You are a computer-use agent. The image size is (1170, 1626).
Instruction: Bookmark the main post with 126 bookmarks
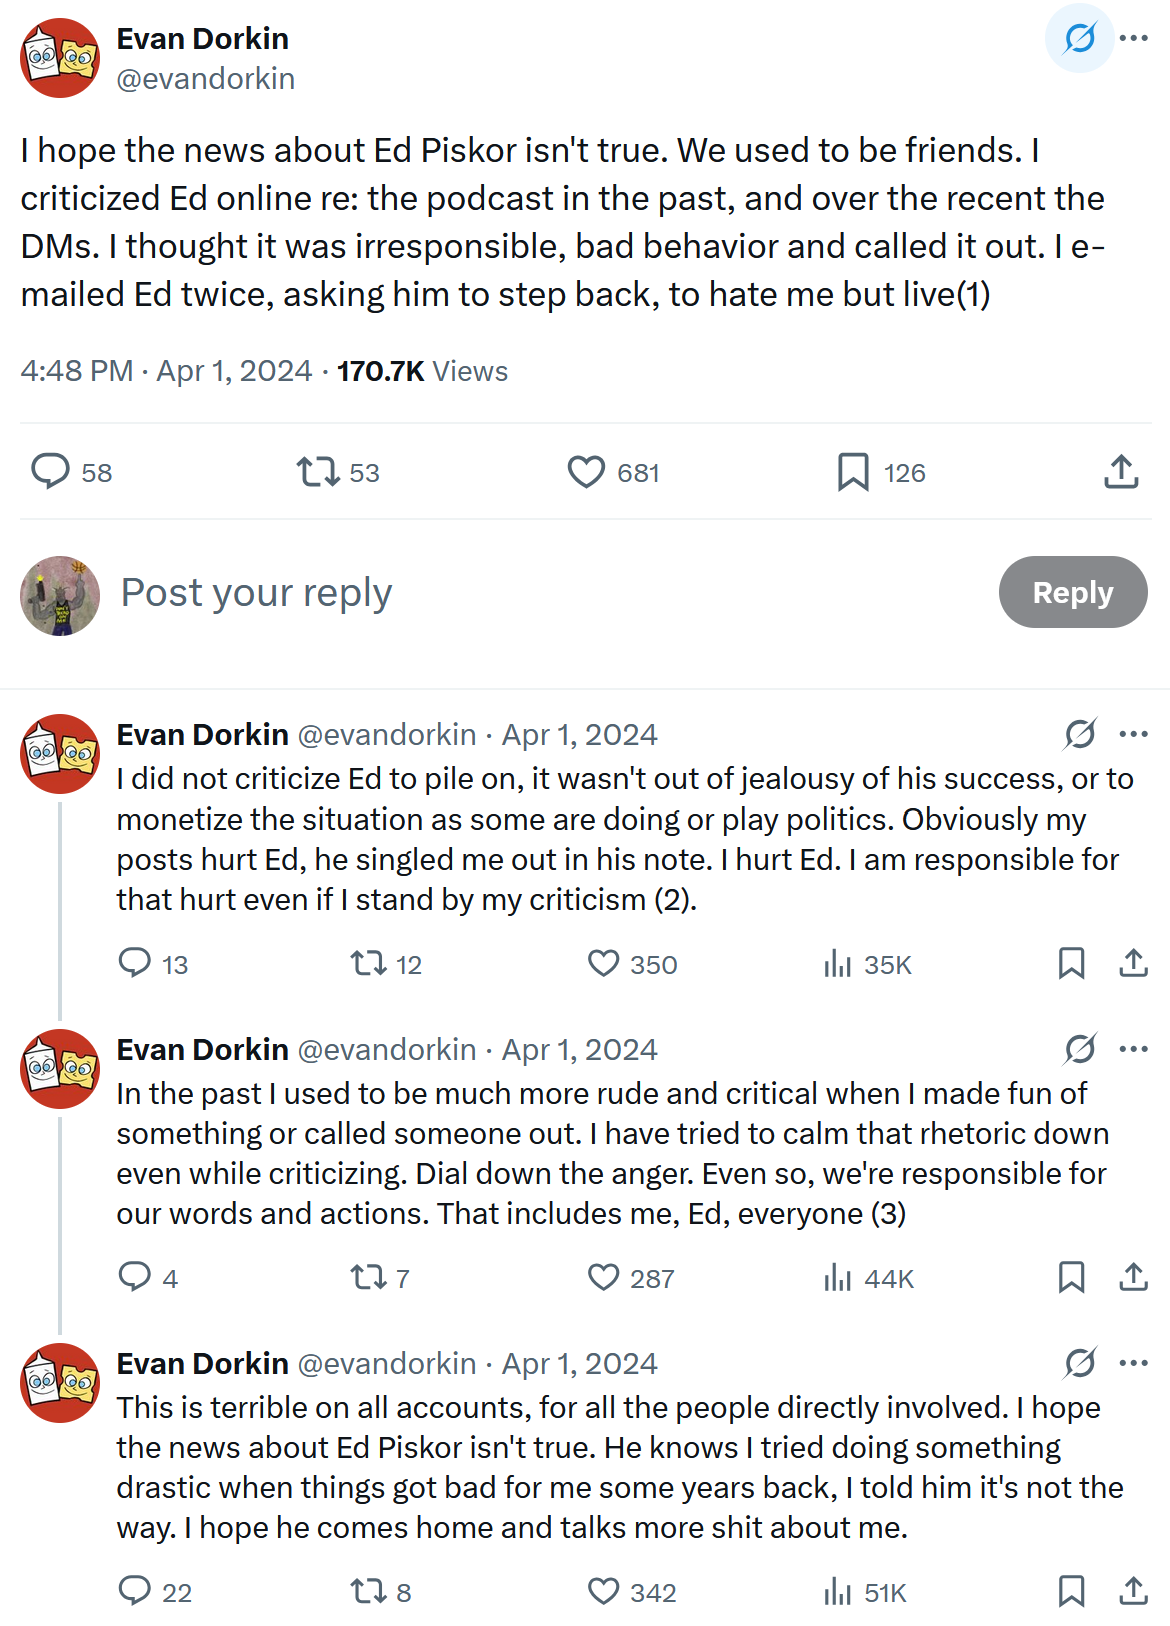point(853,471)
